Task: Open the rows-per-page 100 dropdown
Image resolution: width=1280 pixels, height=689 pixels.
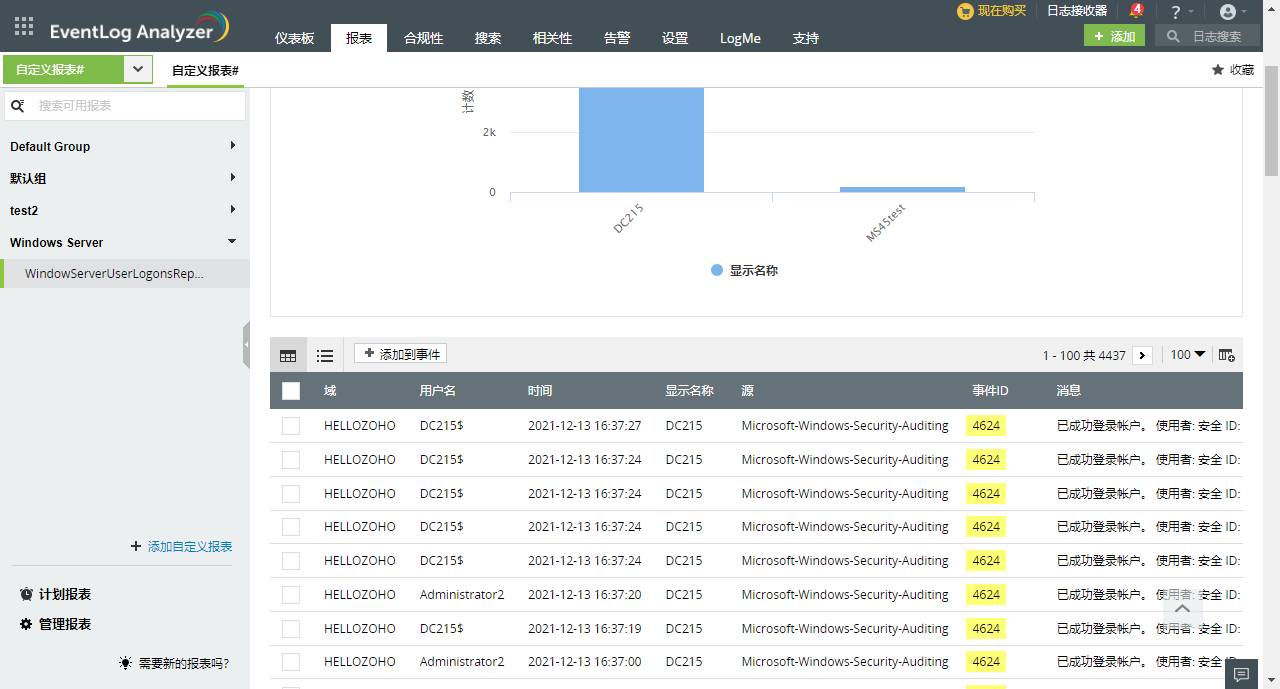Action: [1188, 355]
